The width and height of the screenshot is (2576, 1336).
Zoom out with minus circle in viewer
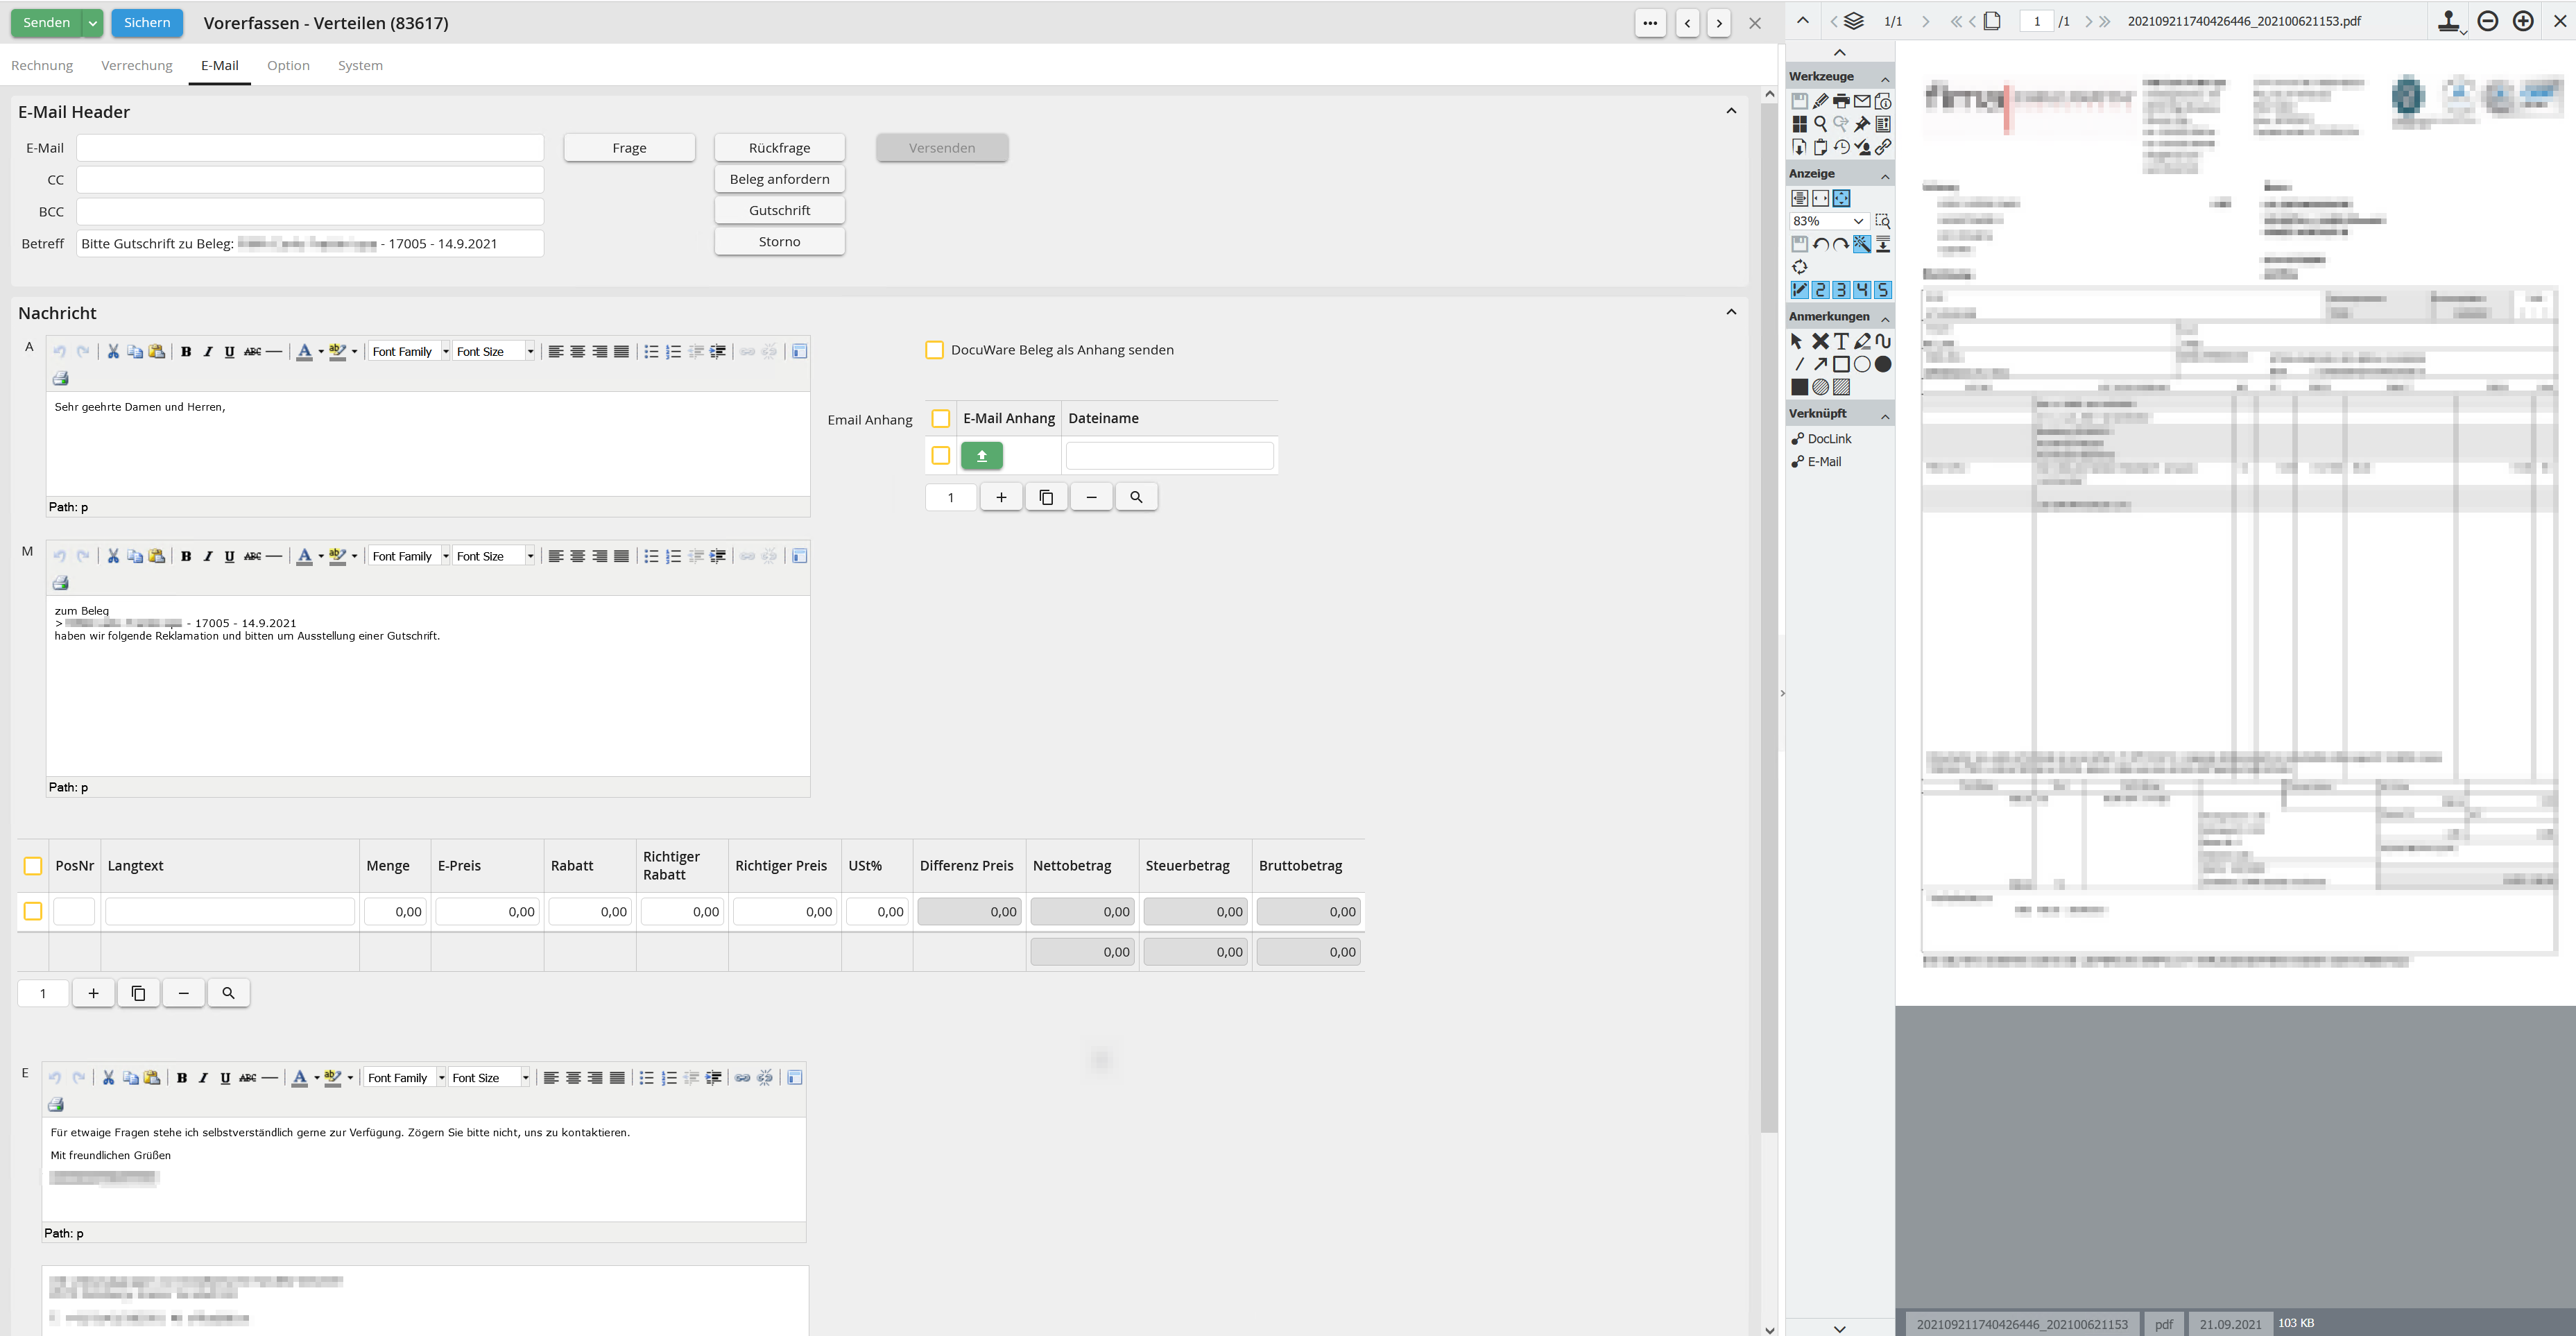pos(2488,21)
